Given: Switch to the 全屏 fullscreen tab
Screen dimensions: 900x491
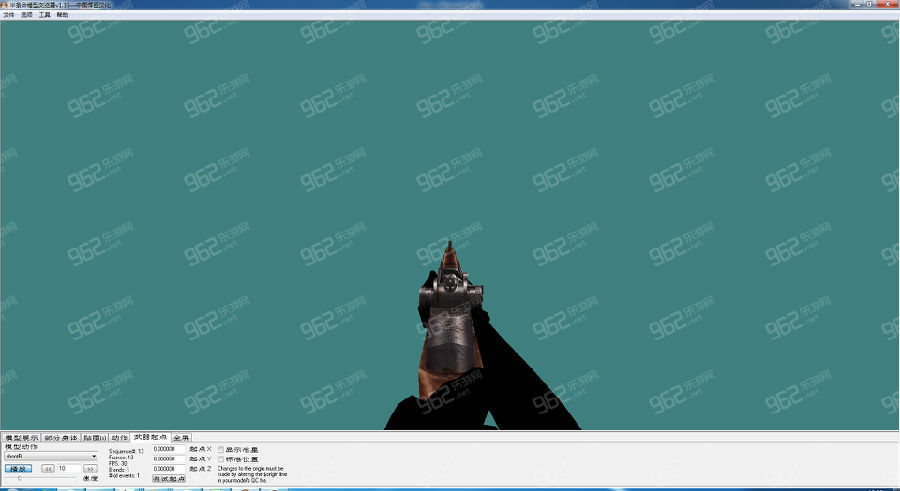Looking at the screenshot, I should point(181,438).
